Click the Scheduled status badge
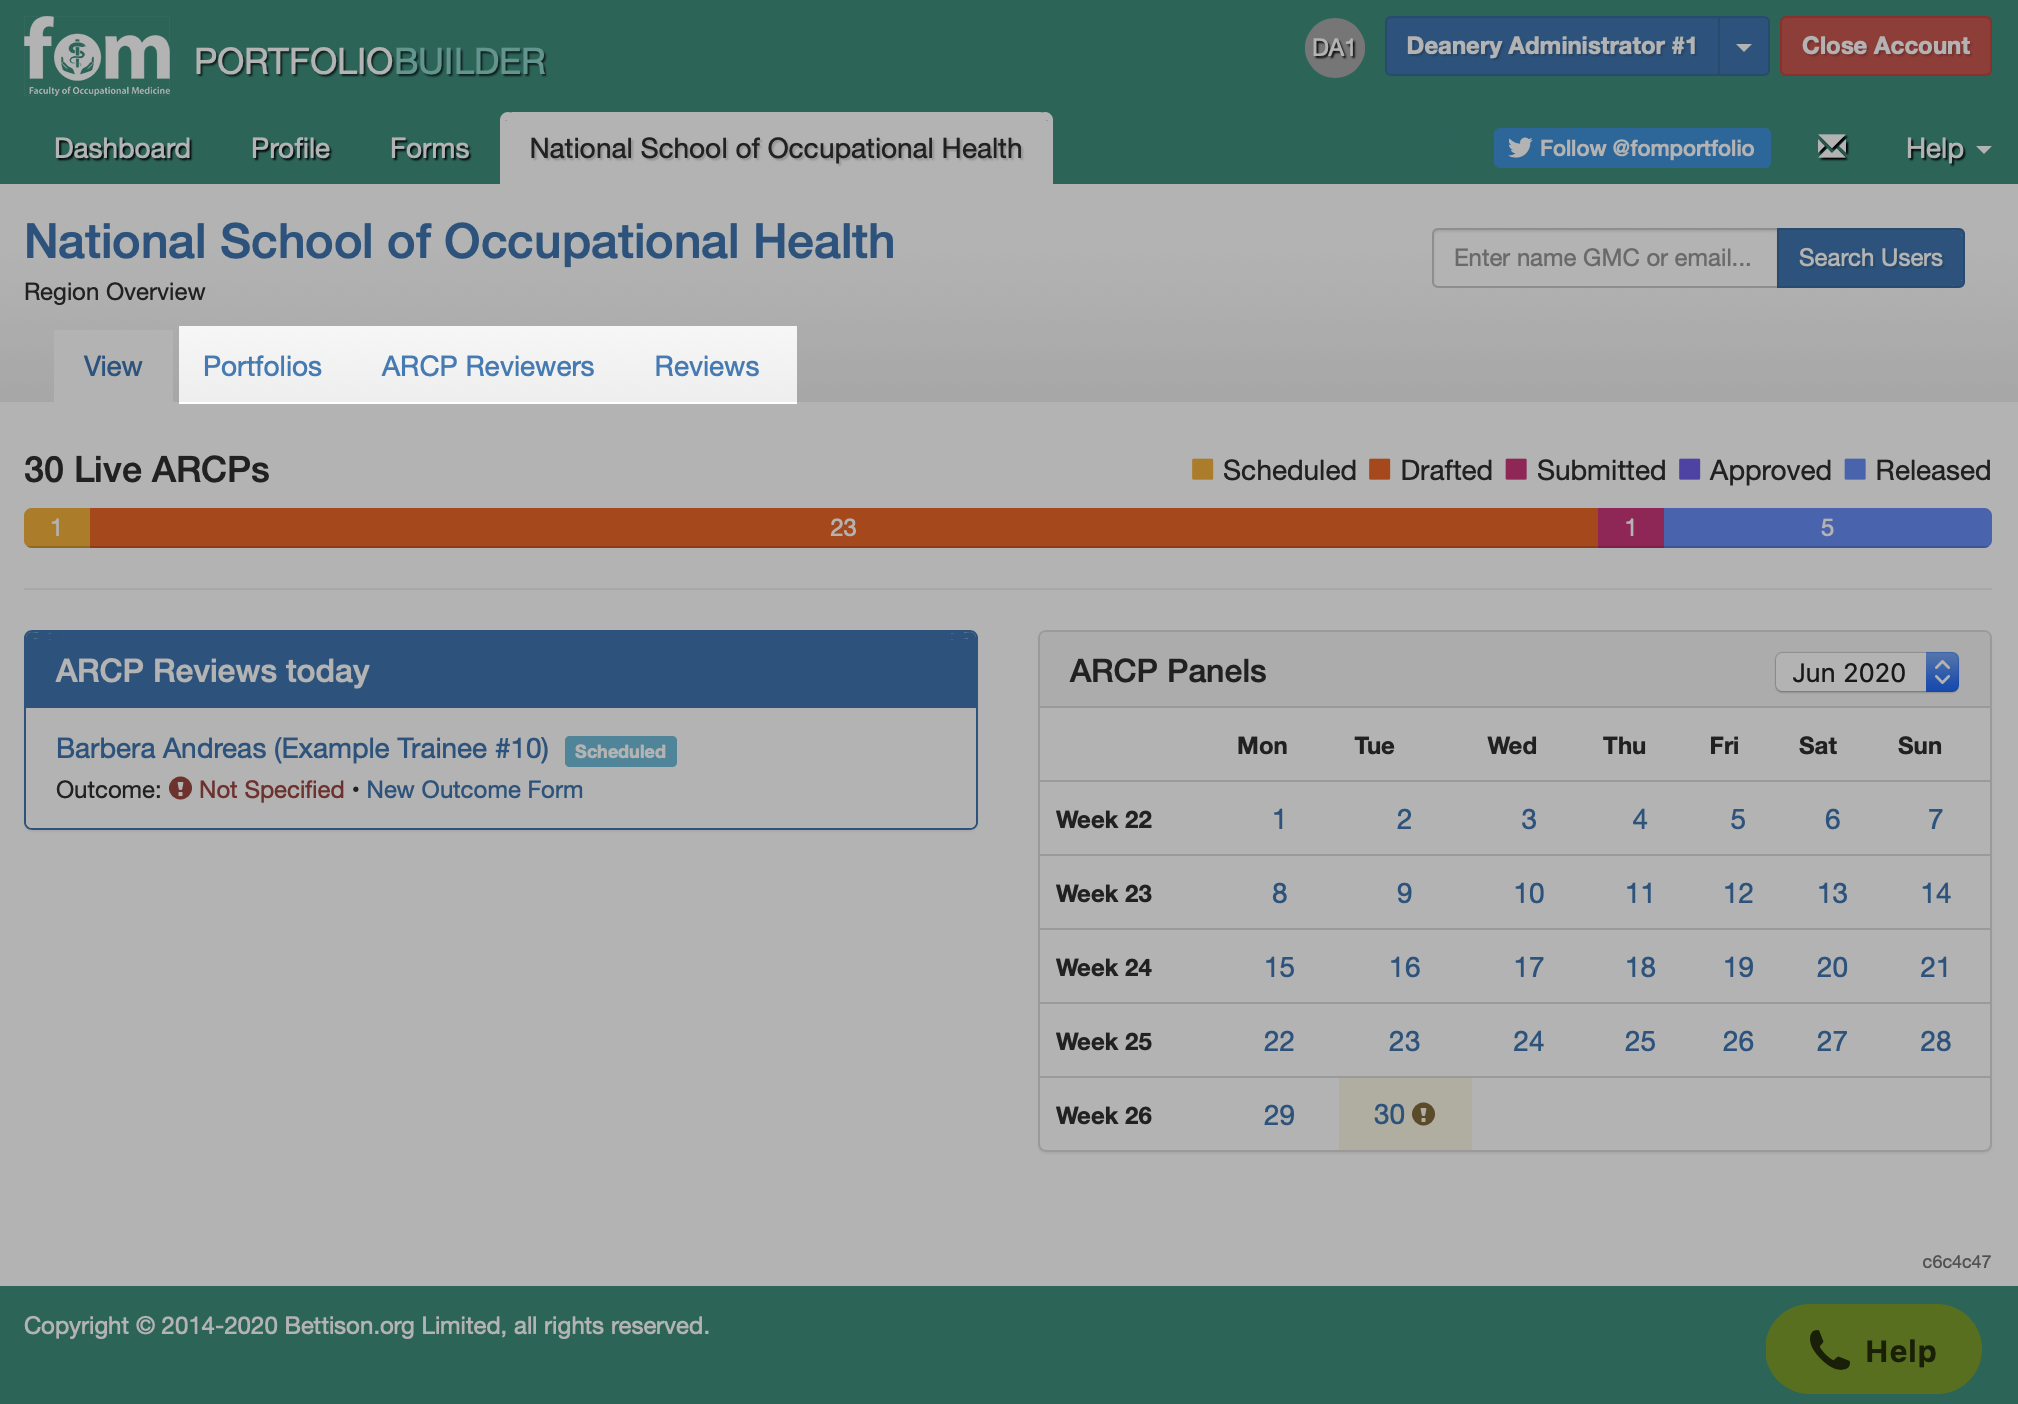Screen dimensions: 2018x1404 (x=620, y=751)
